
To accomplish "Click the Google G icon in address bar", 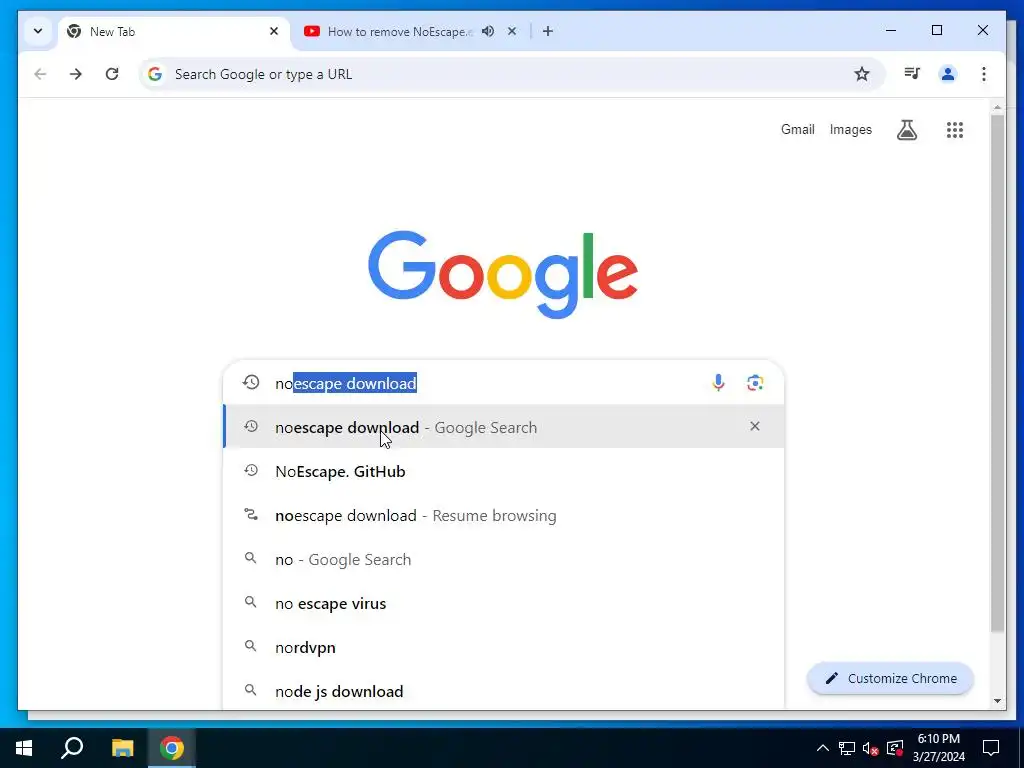I will pyautogui.click(x=155, y=74).
